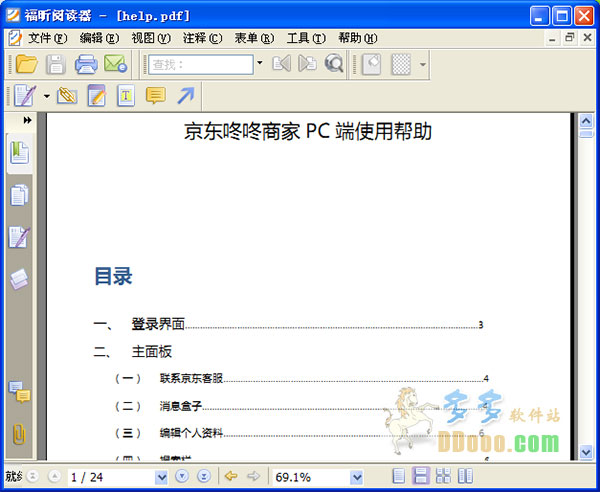Expand the search options dropdown arrow
Screen dimensions: 600x492
[x=260, y=63]
